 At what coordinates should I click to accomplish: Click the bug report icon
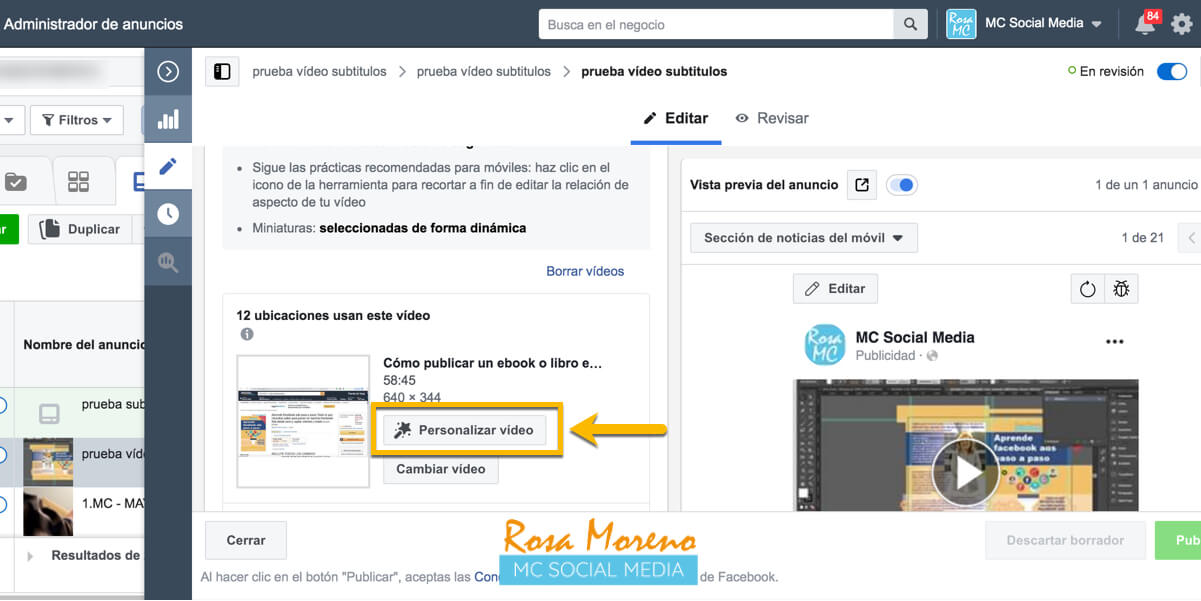1122,289
